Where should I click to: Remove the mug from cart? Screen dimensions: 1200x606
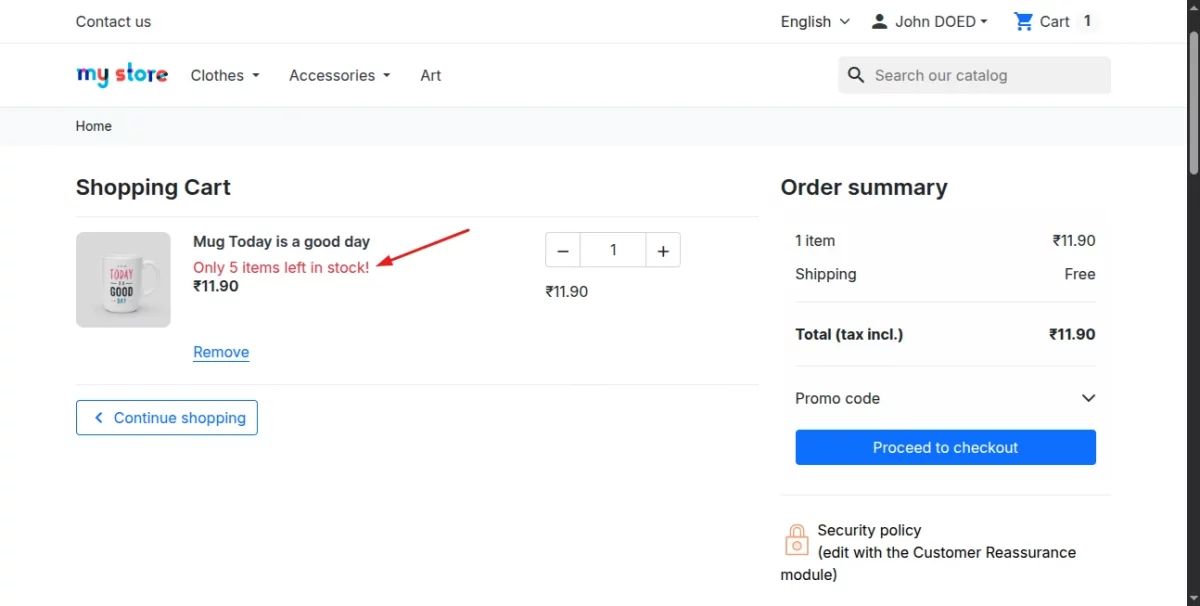[221, 352]
